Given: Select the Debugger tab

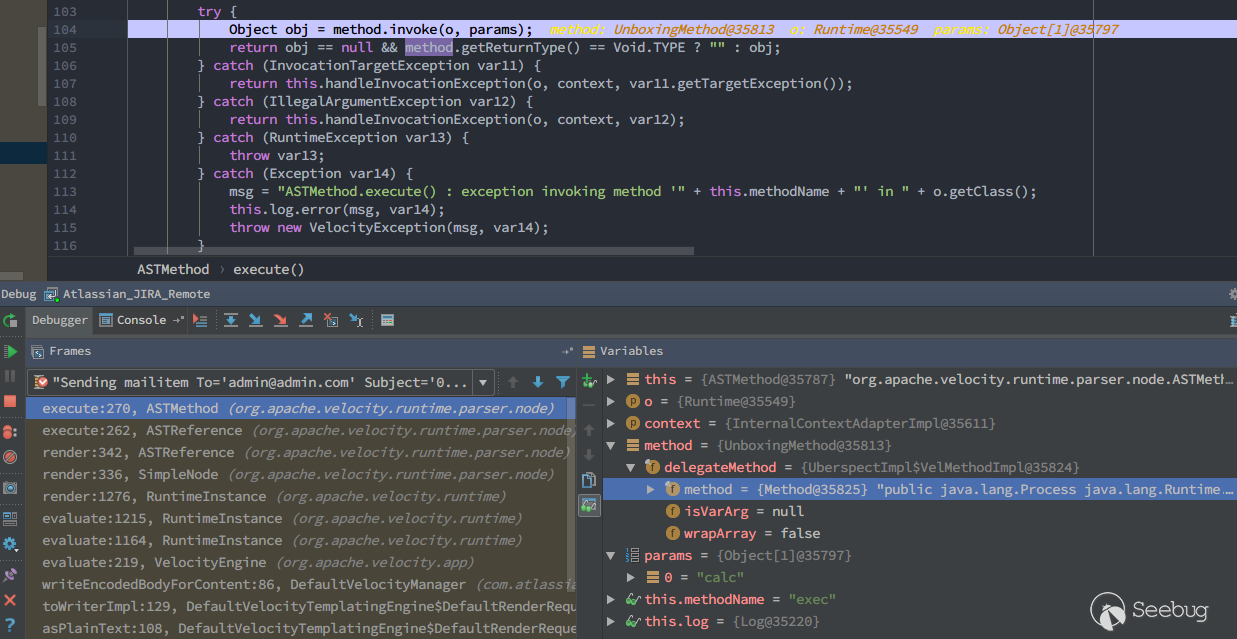Looking at the screenshot, I should click(60, 320).
